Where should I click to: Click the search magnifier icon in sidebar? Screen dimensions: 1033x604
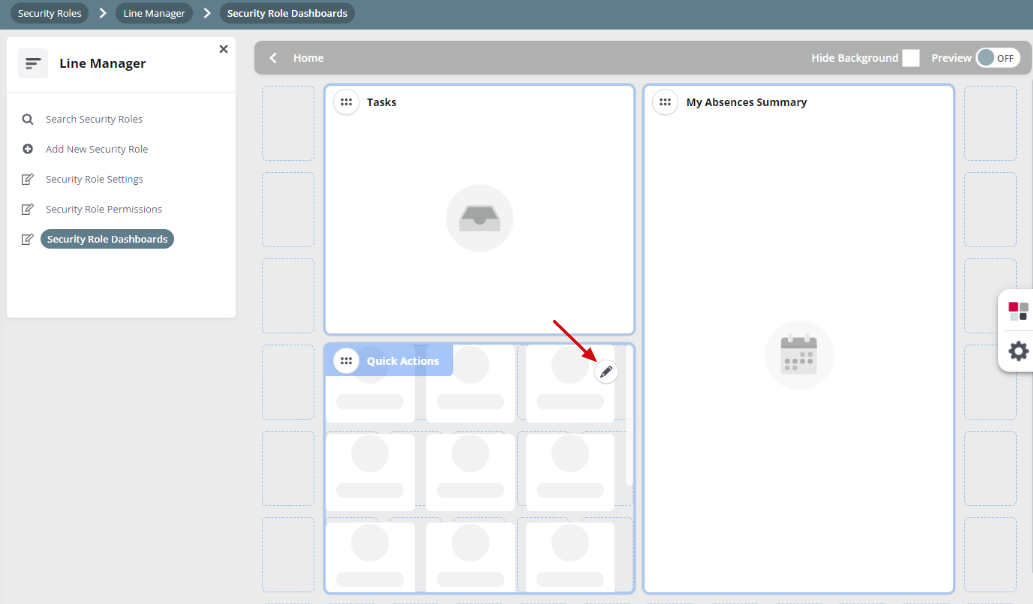point(28,120)
